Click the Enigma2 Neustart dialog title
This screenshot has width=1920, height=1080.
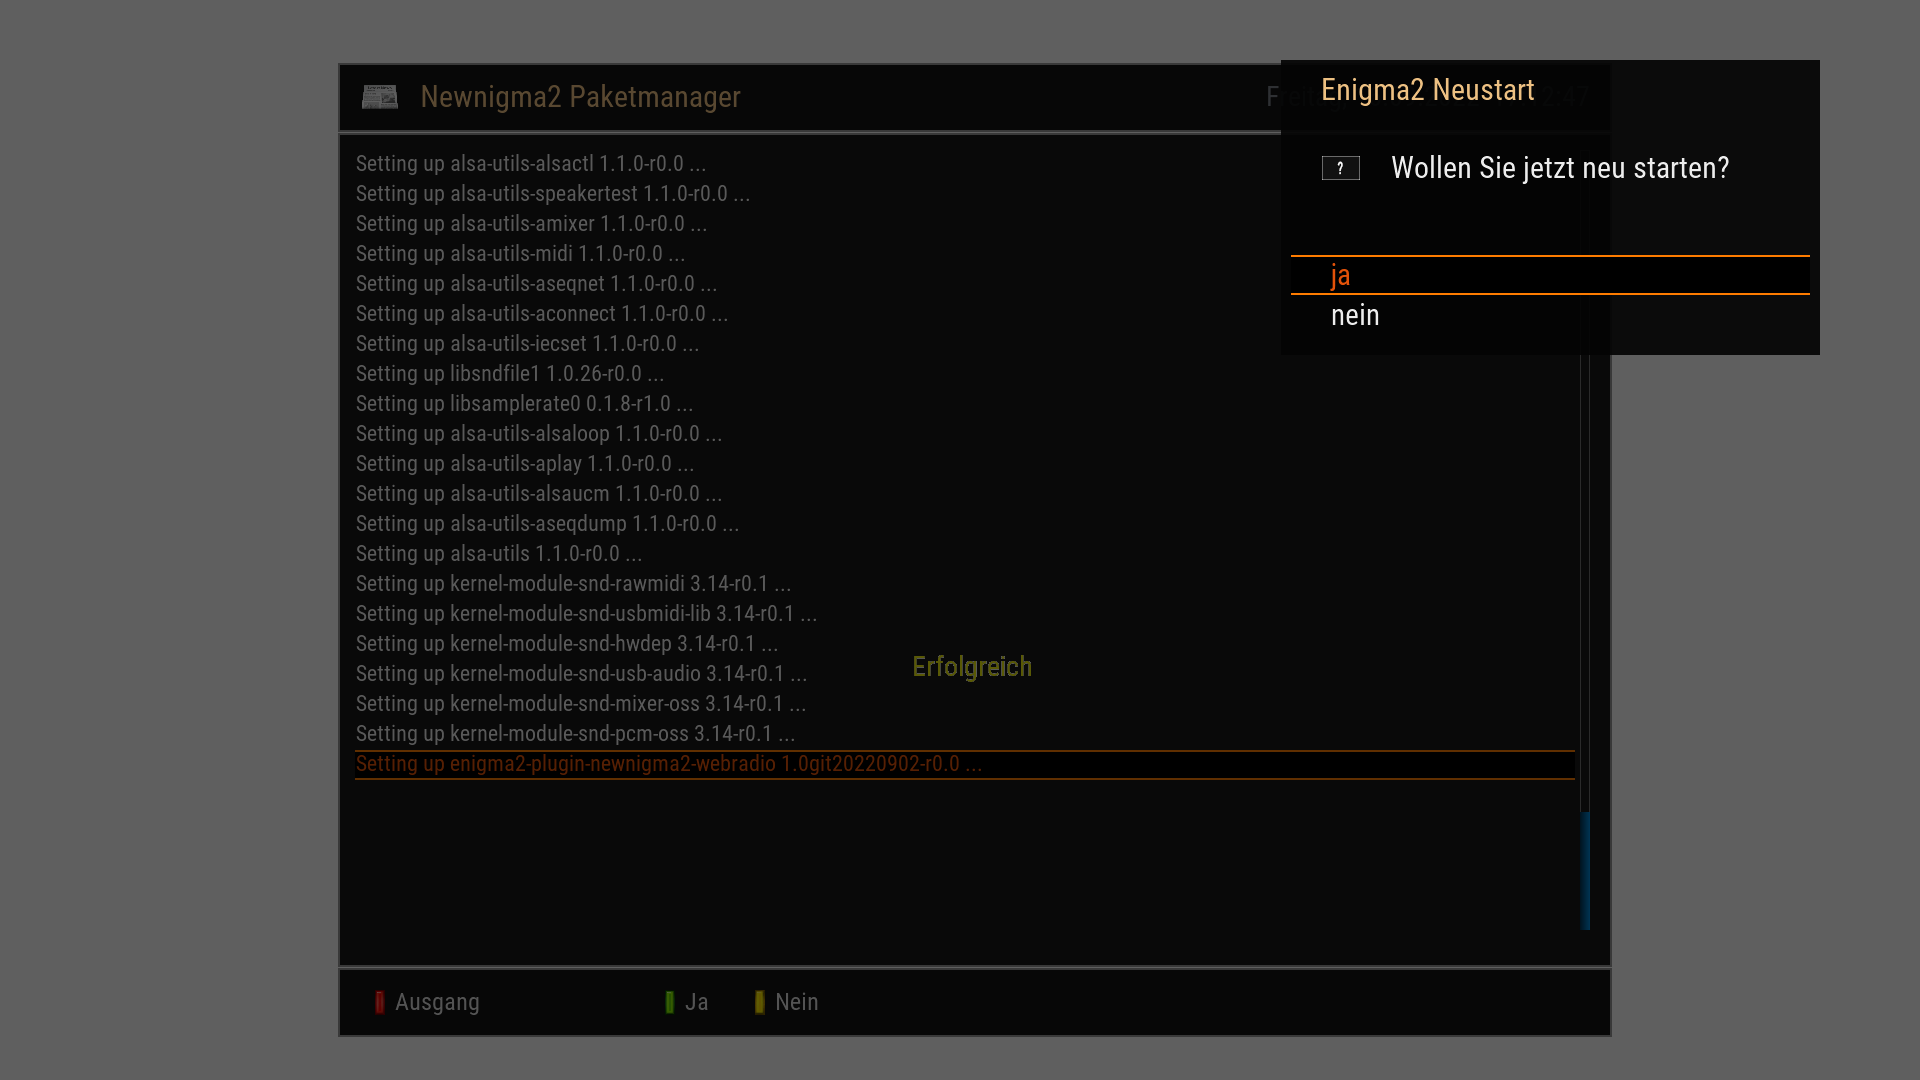click(1427, 90)
